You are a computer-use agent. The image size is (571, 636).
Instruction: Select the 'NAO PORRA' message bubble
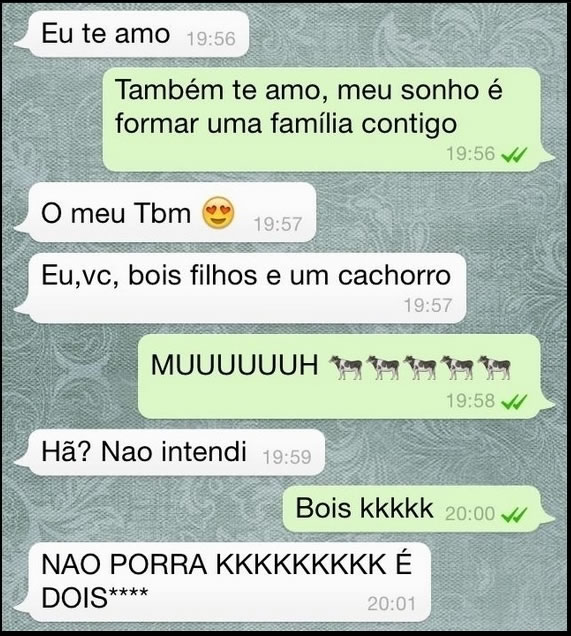point(222,582)
